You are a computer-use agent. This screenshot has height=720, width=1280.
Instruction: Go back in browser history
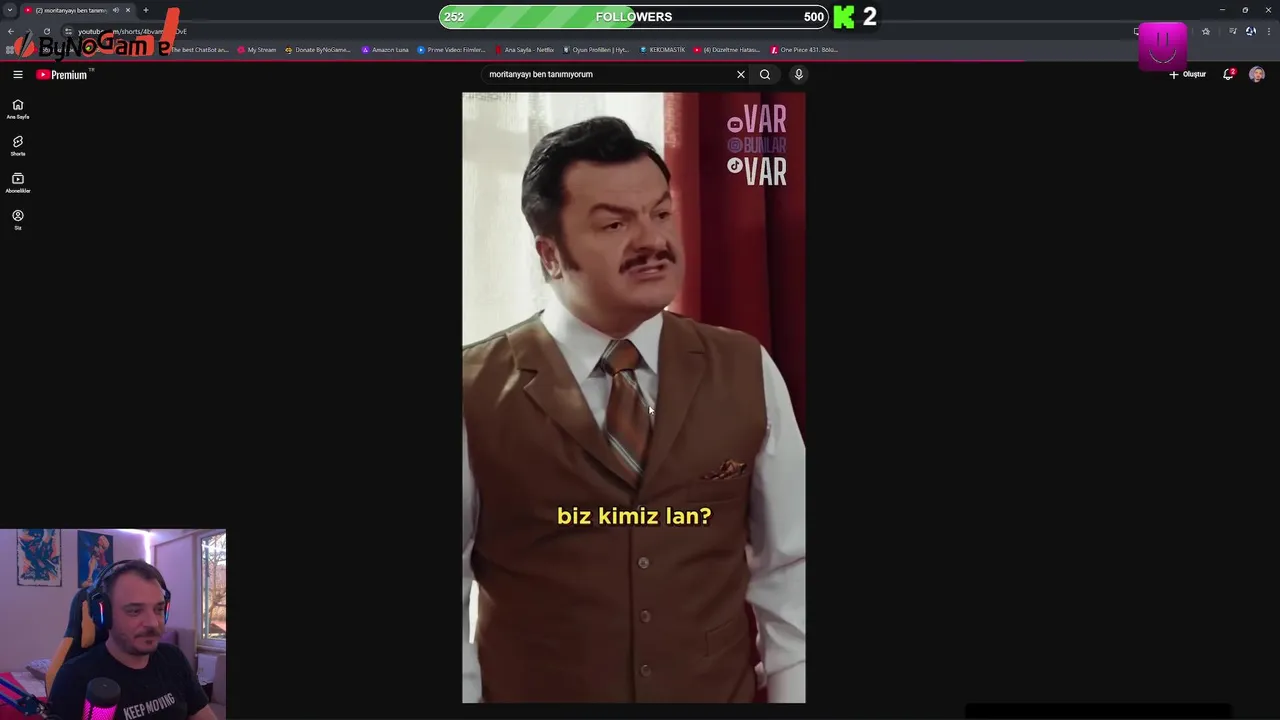(x=11, y=31)
